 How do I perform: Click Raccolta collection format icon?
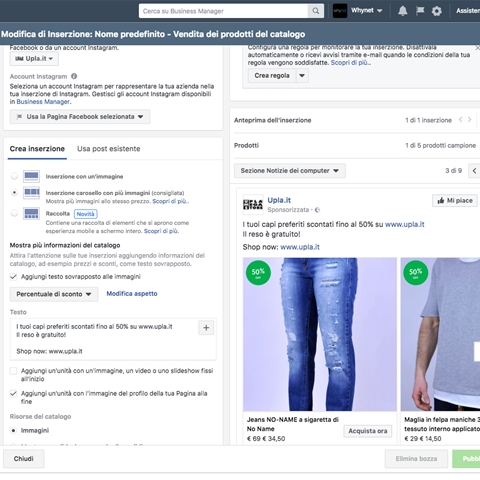31,214
